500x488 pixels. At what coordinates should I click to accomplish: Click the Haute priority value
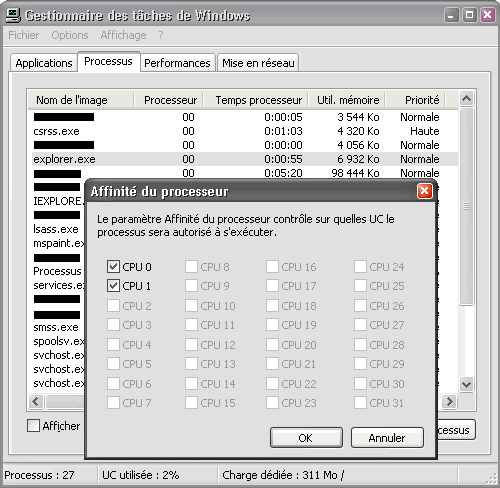pyautogui.click(x=425, y=131)
